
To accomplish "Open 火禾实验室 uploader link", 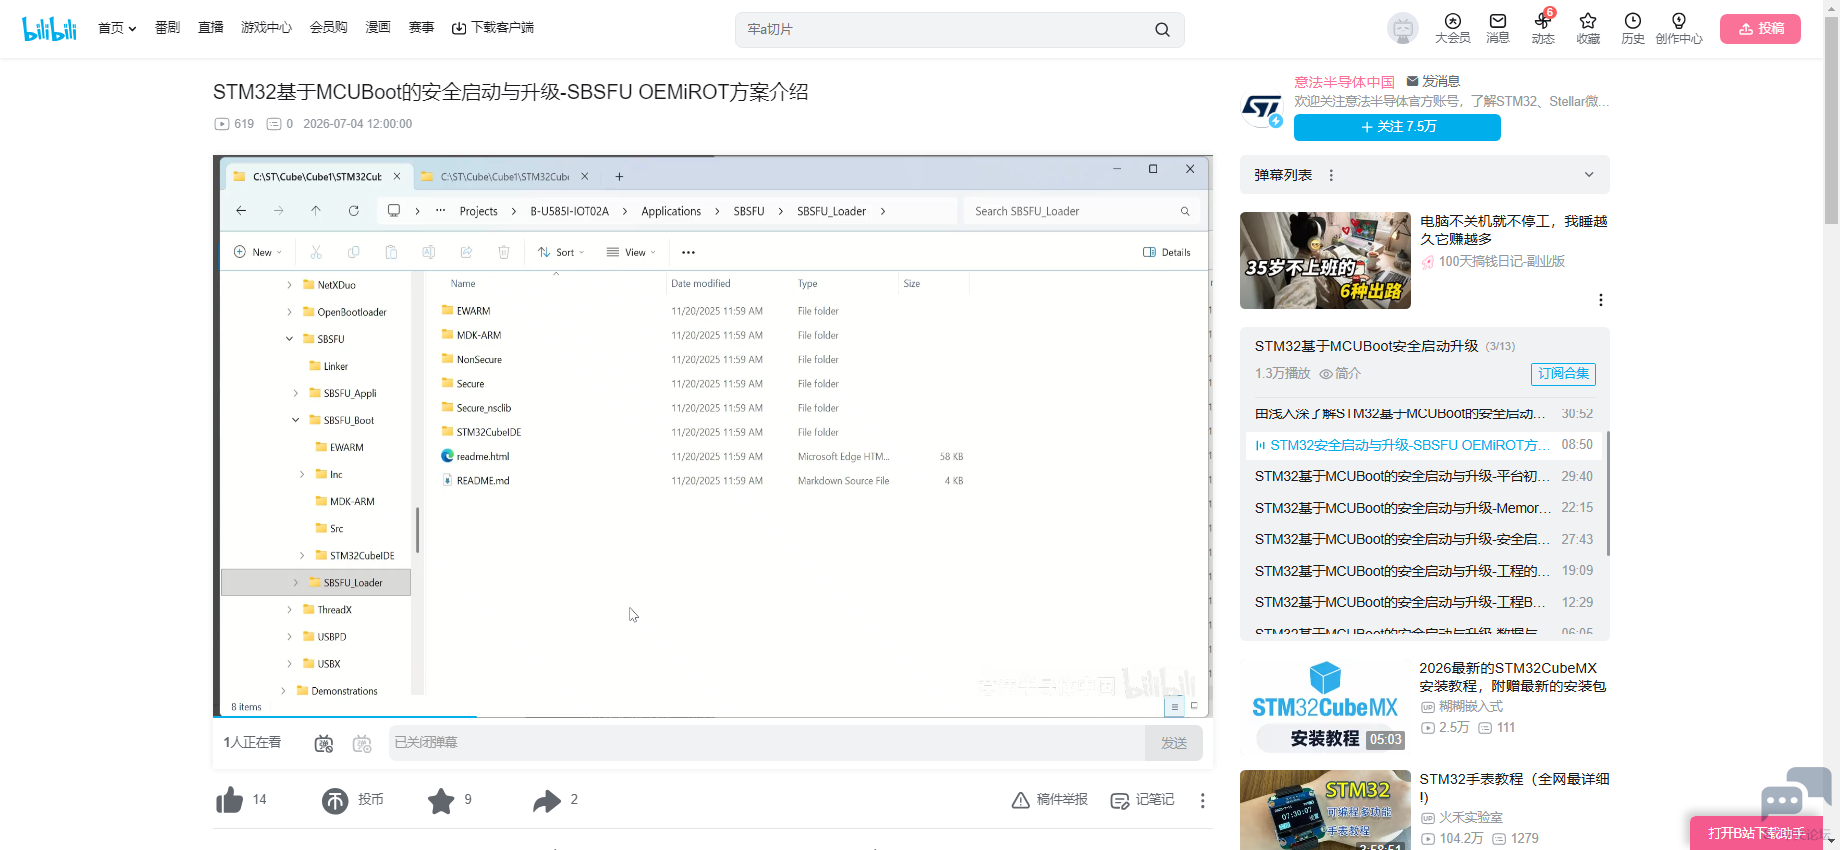I will click(x=1471, y=817).
